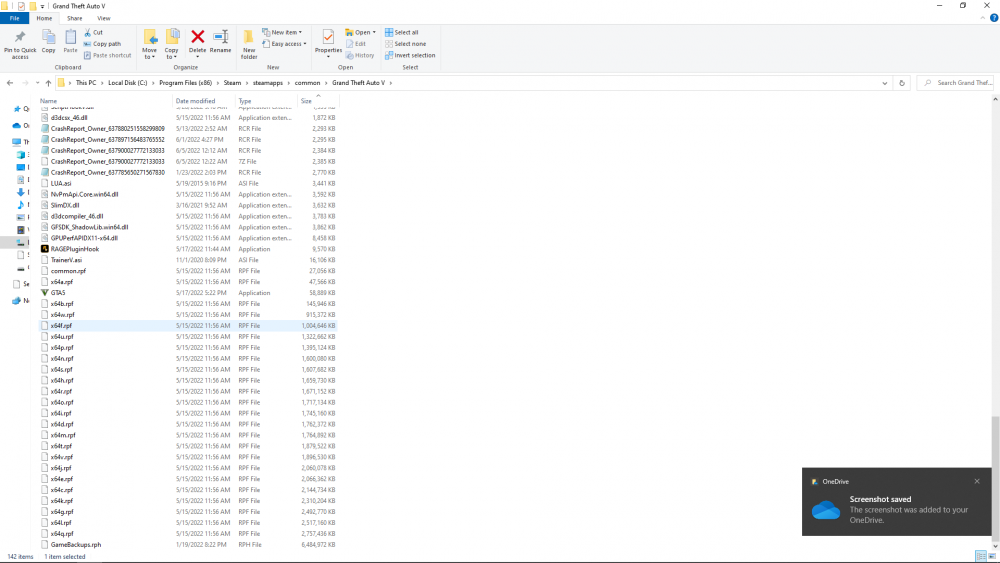This screenshot has width=1000, height=563.
Task: Open Properties from the ribbon
Action: tap(328, 39)
